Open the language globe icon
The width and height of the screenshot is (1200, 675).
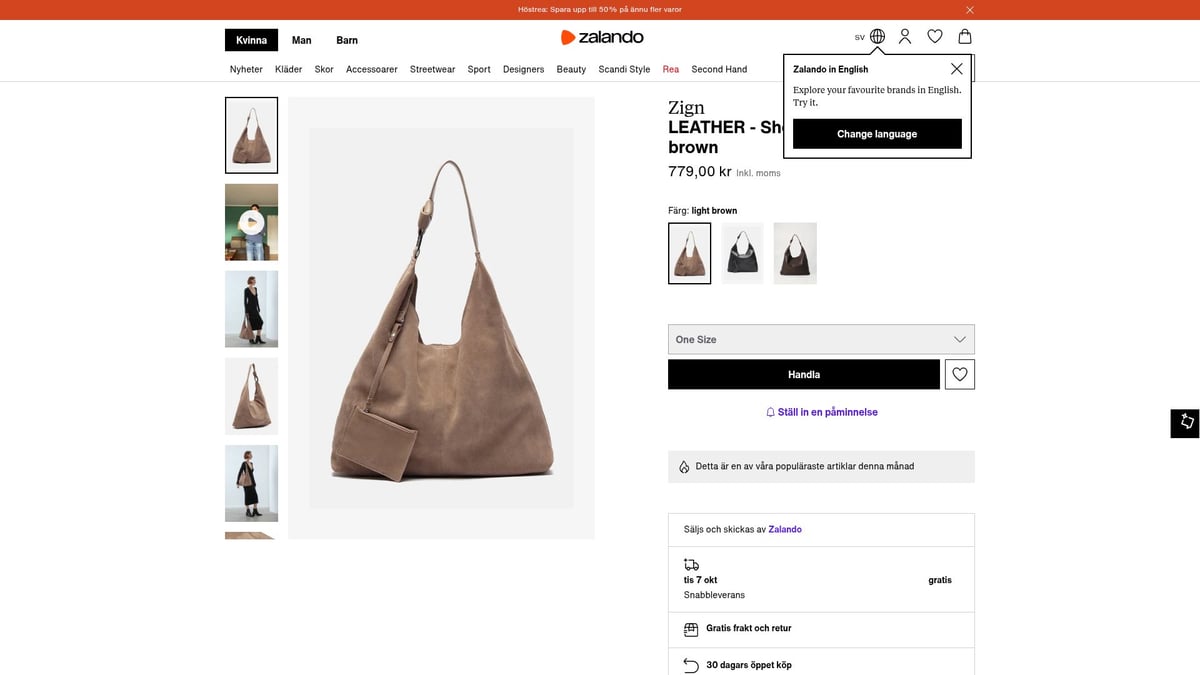877,37
